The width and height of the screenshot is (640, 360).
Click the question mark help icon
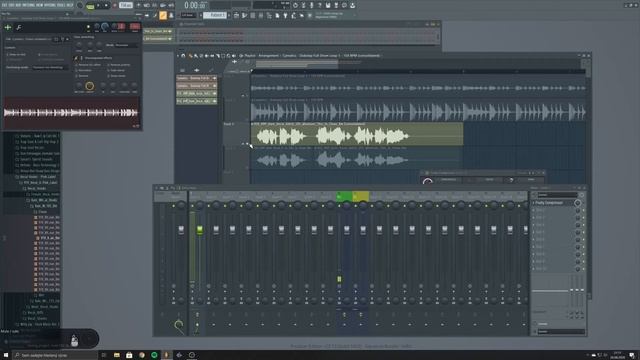pyautogui.click(x=320, y=5)
